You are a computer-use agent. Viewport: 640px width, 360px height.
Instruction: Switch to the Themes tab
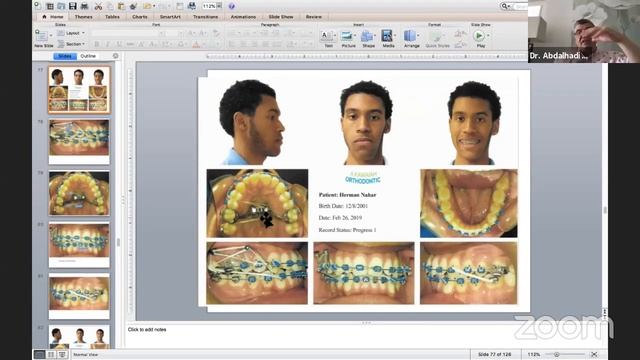tap(84, 17)
